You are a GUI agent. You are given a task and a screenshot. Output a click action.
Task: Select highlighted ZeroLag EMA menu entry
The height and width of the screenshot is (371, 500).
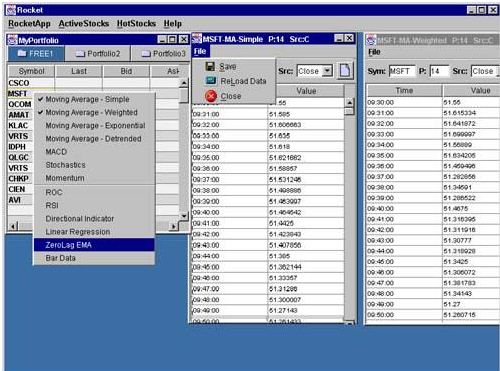94,245
